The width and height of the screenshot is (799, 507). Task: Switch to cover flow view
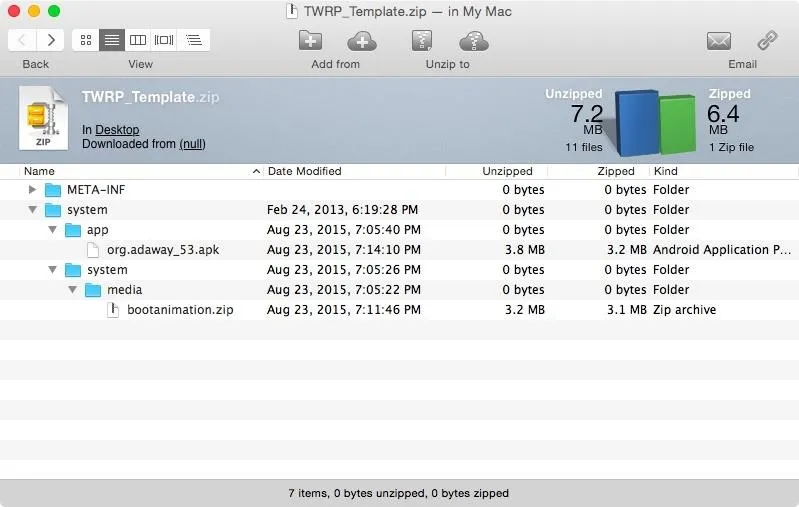(164, 40)
